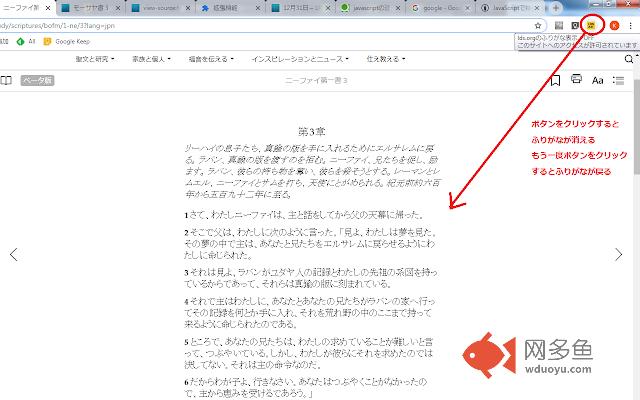Open the Chrome profile avatar K
This screenshot has width=640, height=400.
pos(614,26)
